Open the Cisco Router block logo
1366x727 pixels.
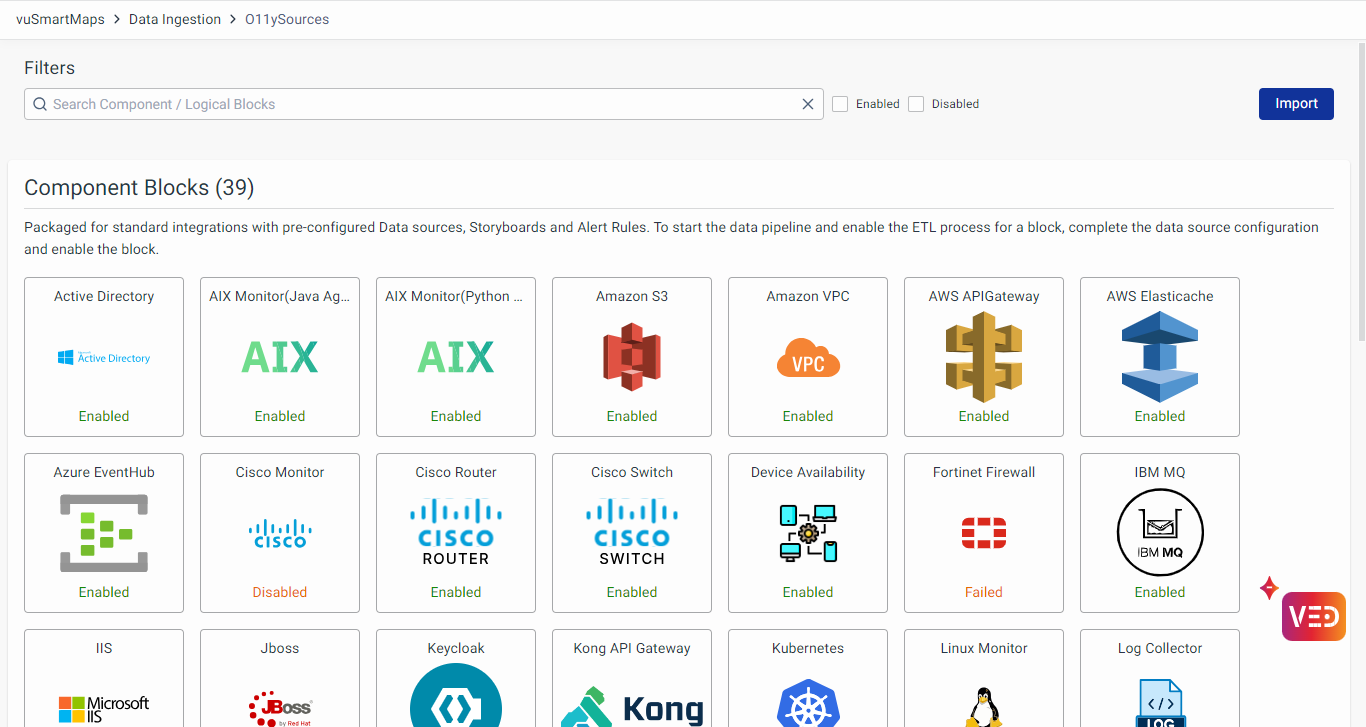point(456,533)
